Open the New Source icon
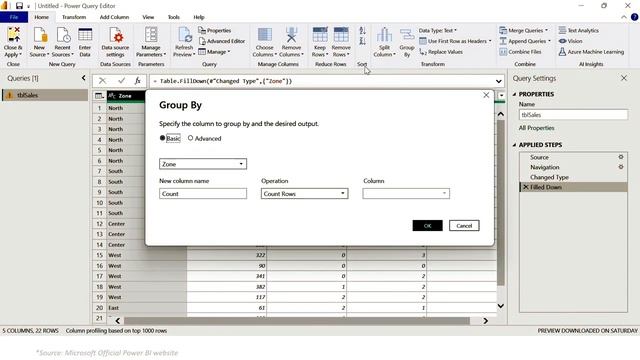The image size is (640, 360). [40, 36]
